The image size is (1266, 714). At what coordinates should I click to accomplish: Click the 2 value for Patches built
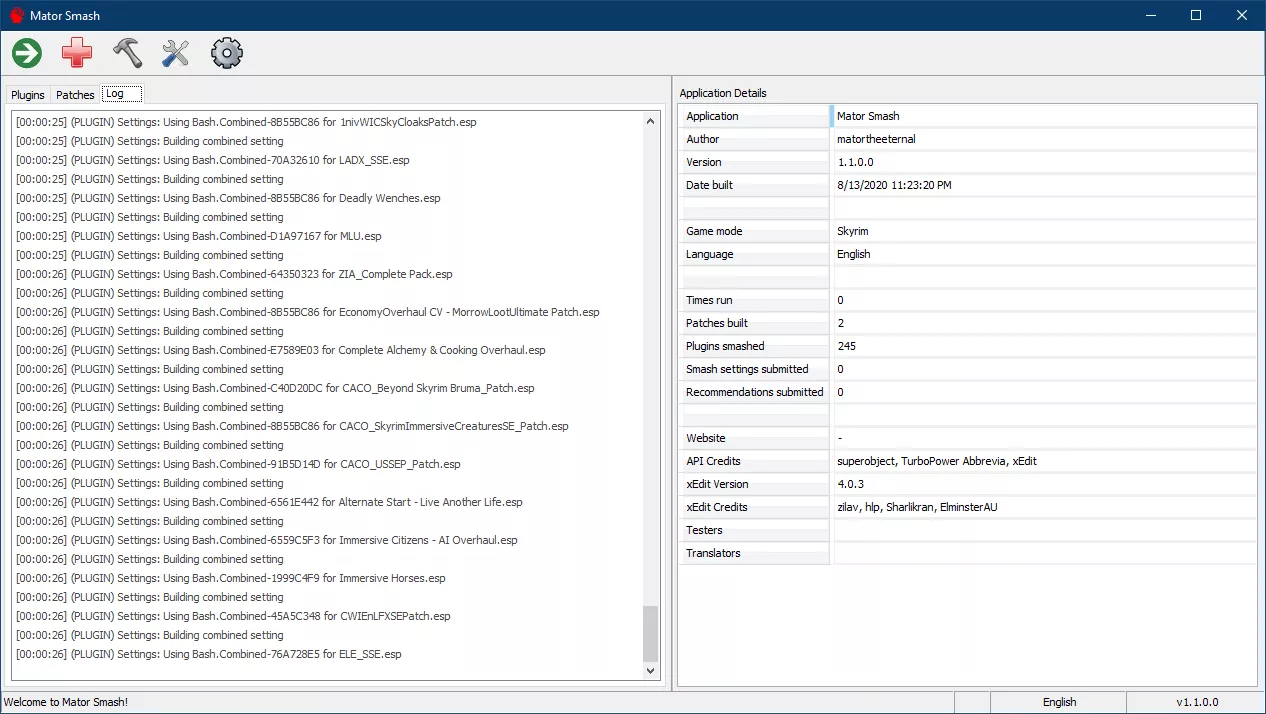tap(841, 323)
